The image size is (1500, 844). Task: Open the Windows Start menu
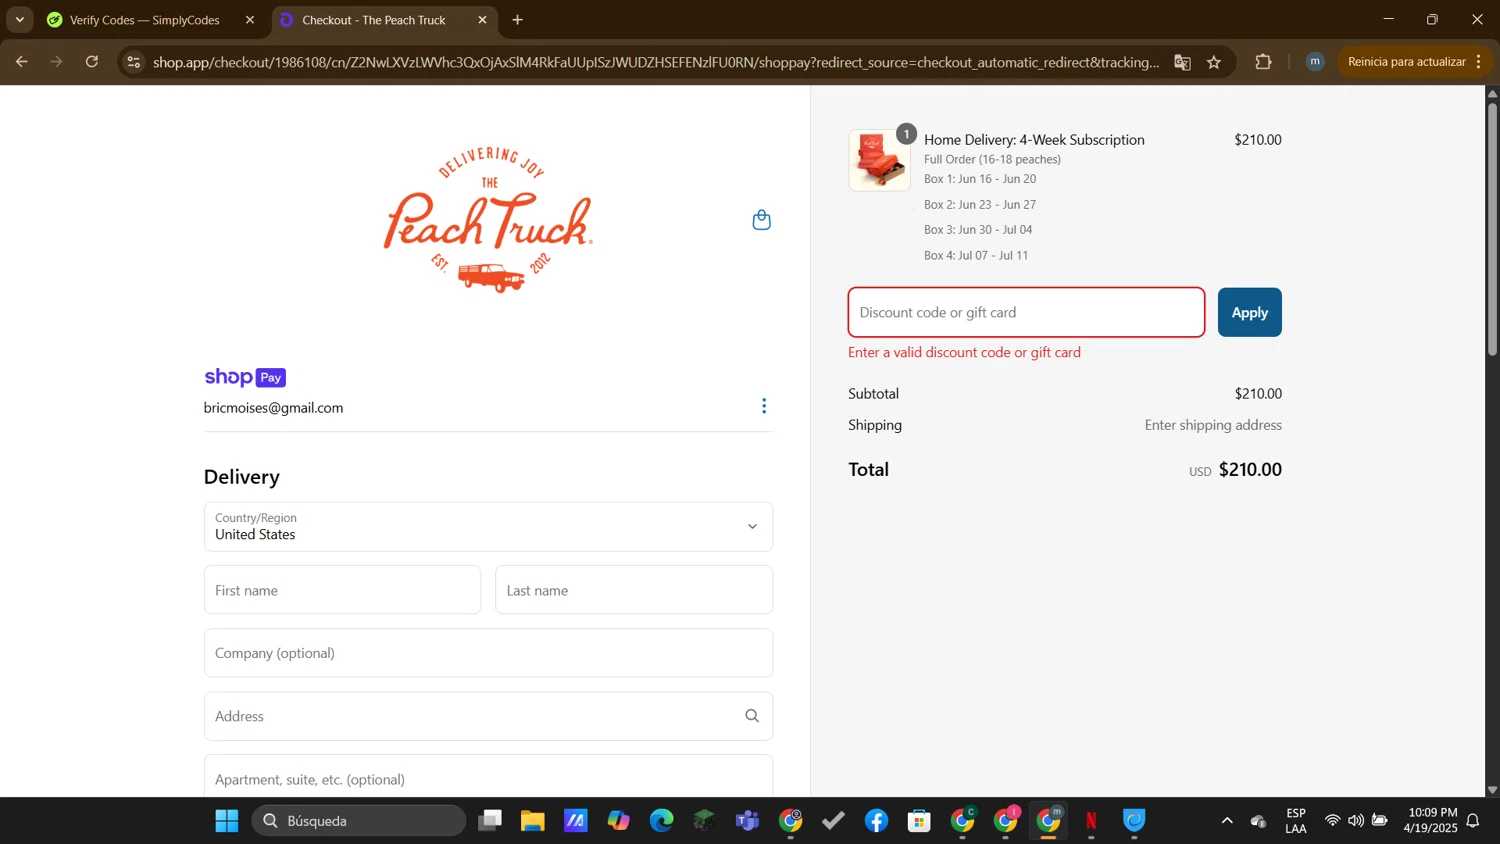coord(227,821)
